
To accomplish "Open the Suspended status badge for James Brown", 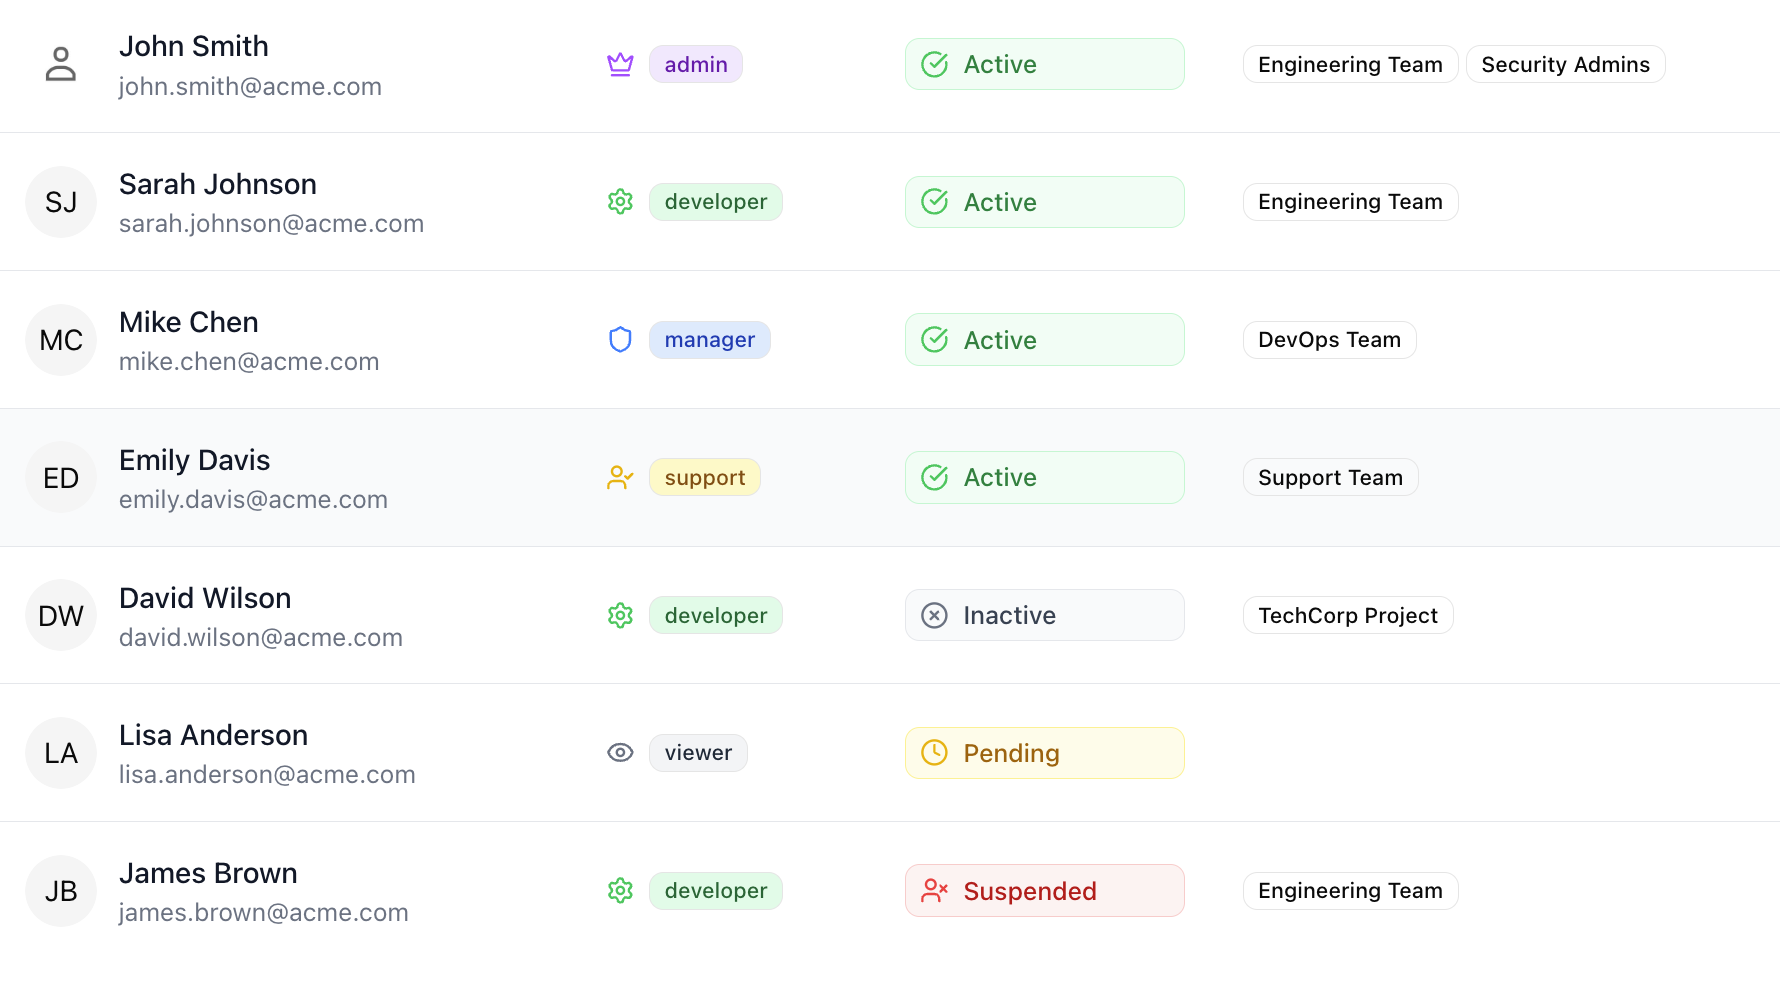I will tap(1044, 890).
